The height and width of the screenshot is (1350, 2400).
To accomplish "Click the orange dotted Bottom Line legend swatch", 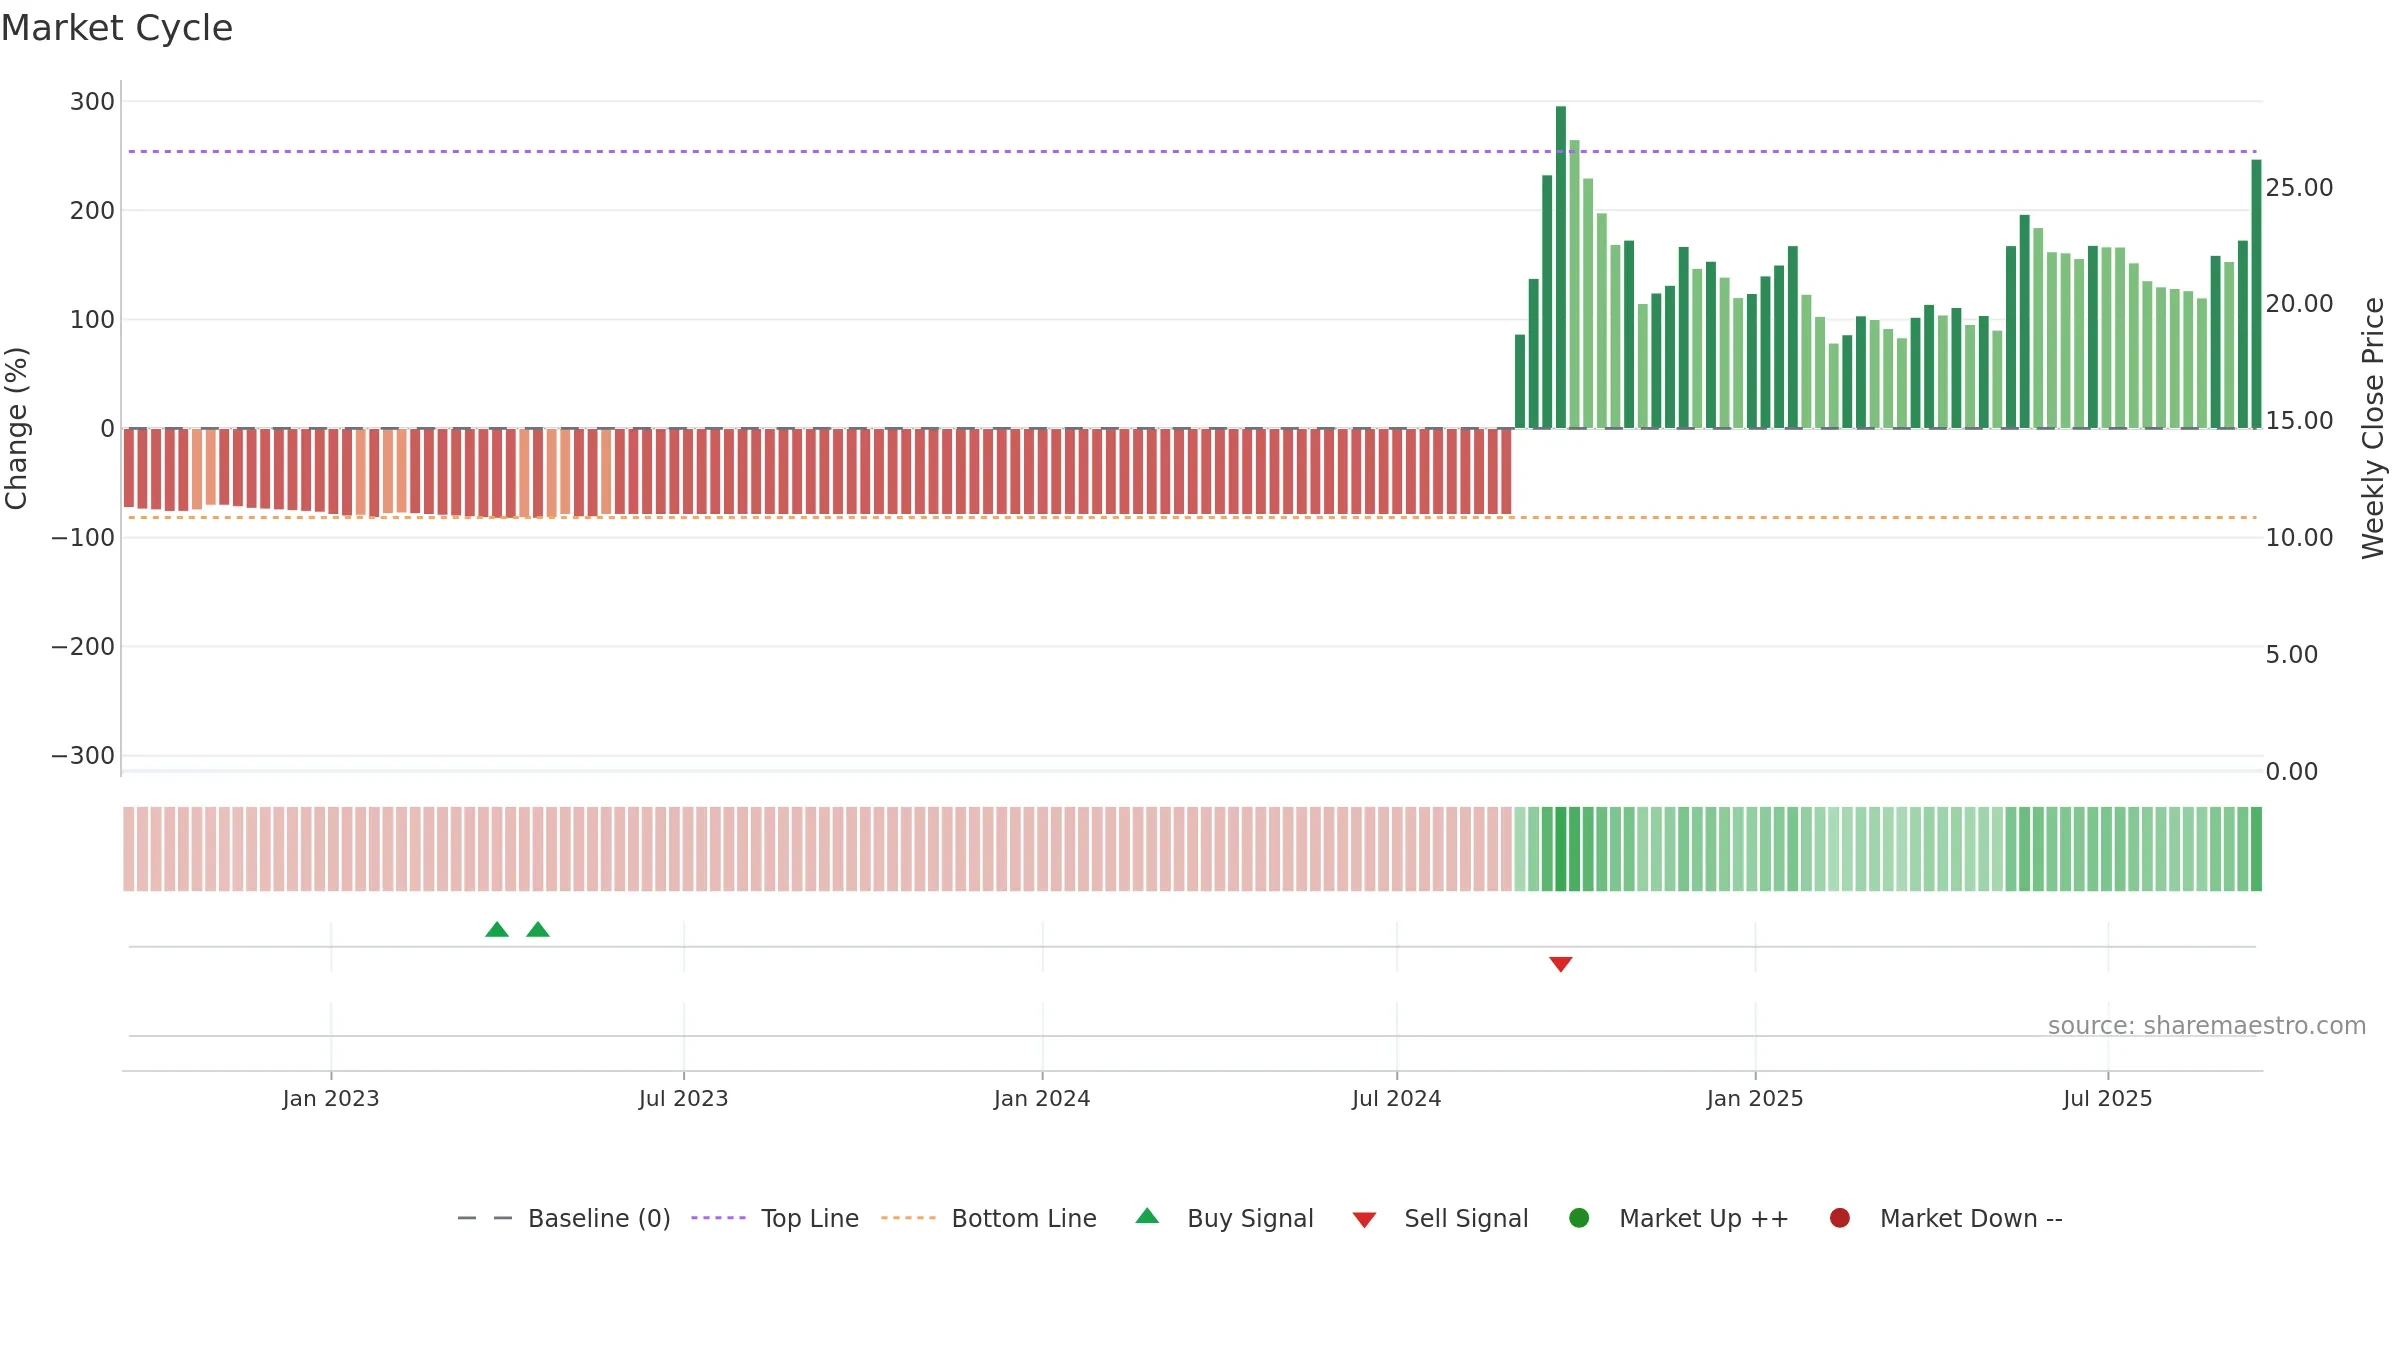I will tap(908, 1218).
